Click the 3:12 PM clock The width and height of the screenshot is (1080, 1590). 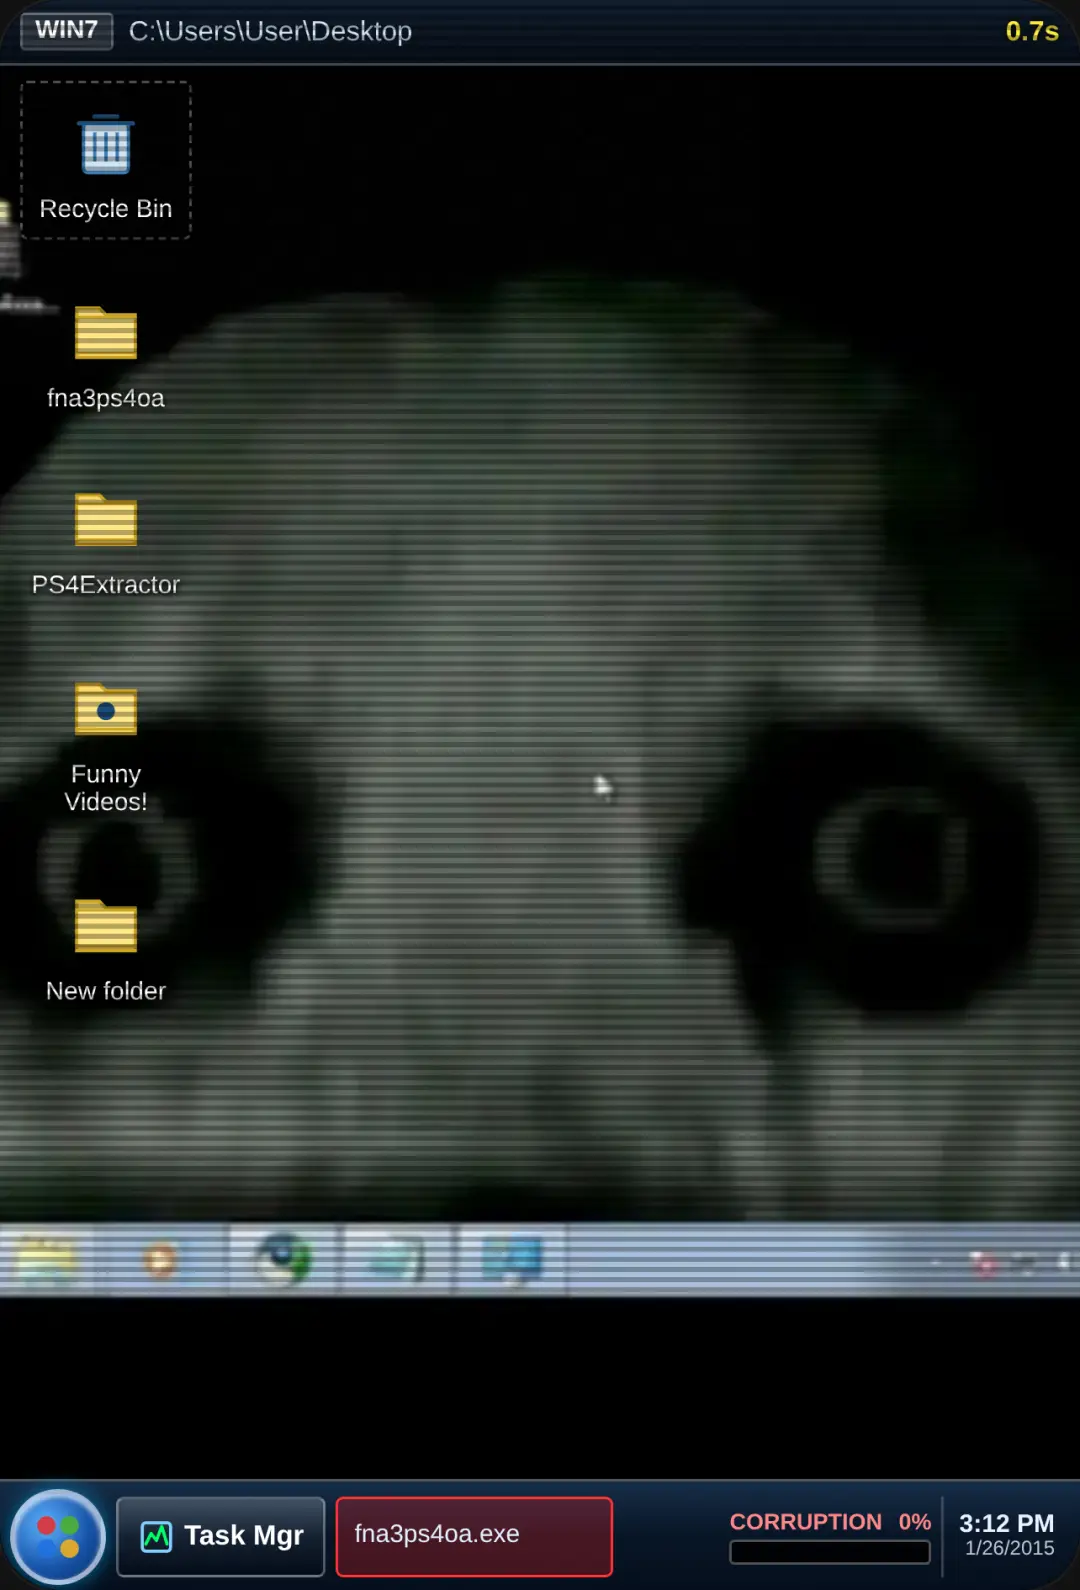coord(1007,1522)
